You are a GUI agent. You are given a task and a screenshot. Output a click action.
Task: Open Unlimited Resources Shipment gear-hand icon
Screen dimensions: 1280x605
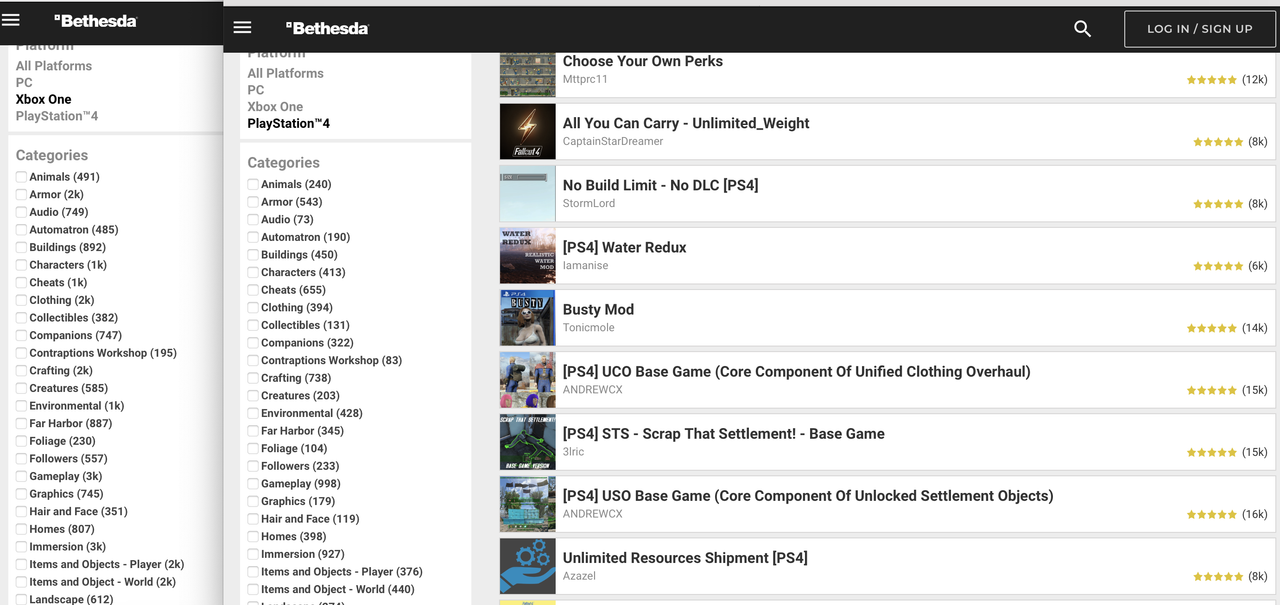[527, 566]
